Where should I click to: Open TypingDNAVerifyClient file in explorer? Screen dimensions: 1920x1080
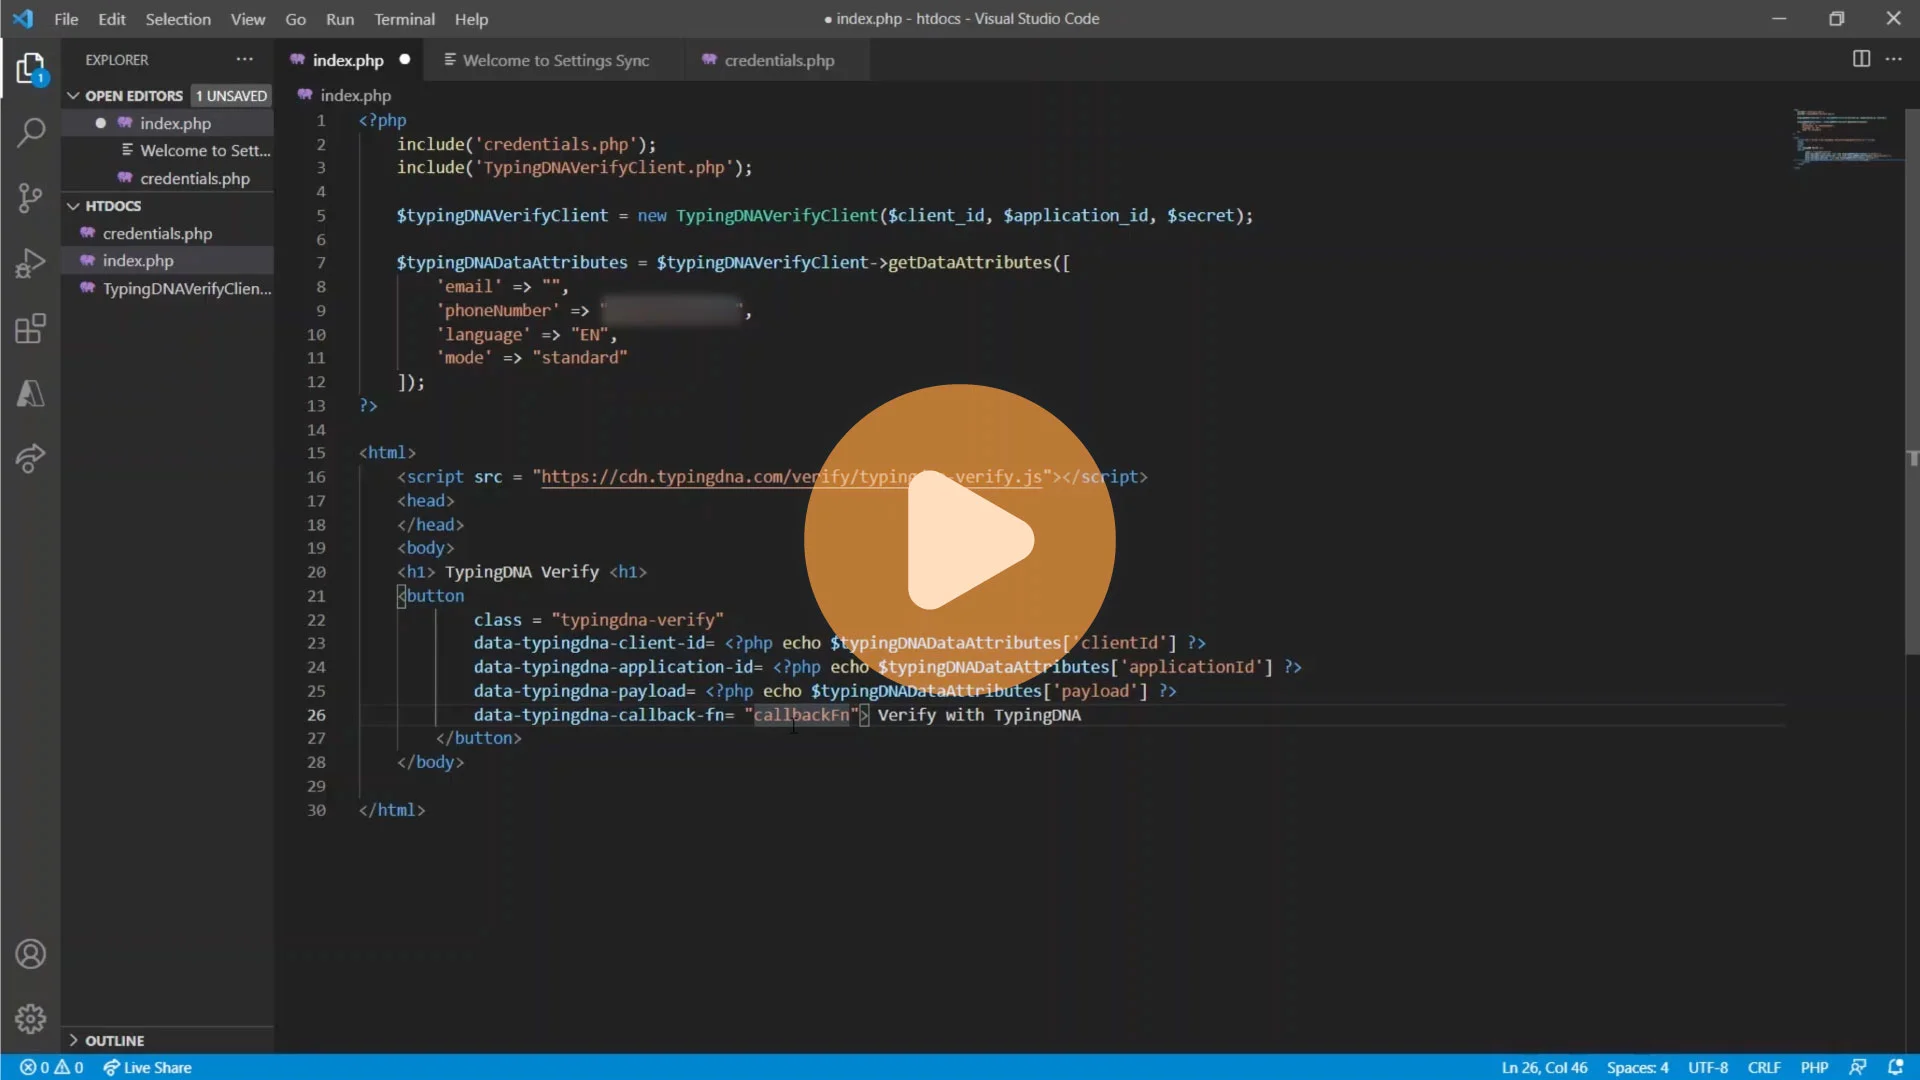(186, 288)
